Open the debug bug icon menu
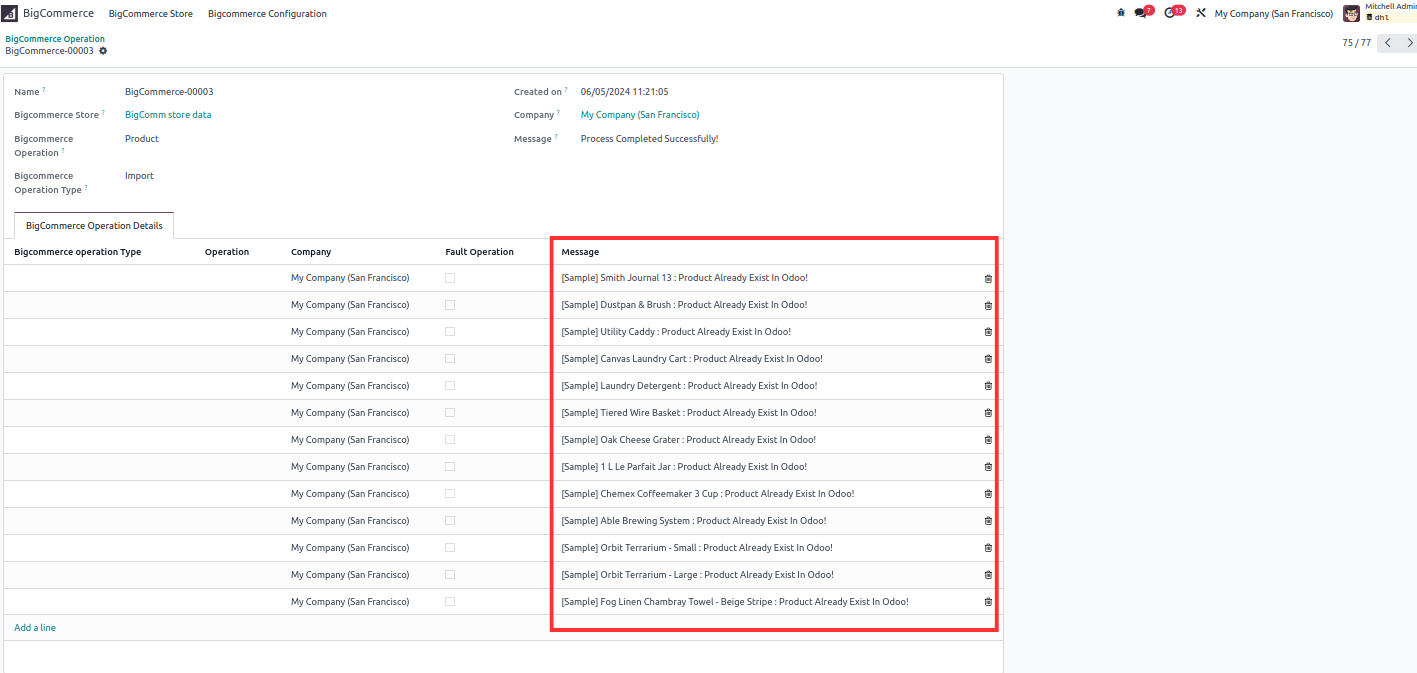 tap(1121, 13)
